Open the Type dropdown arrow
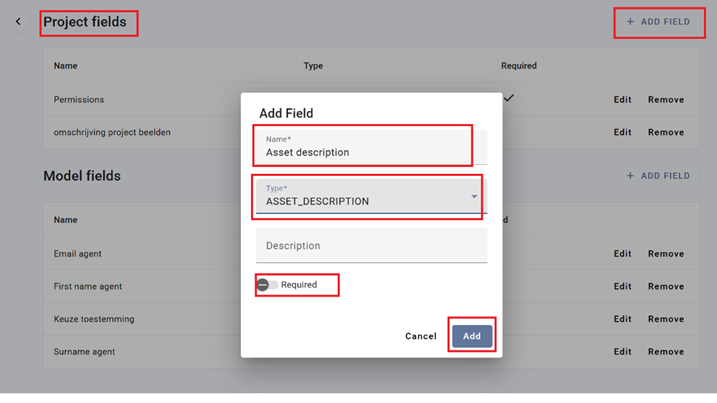717x403 pixels. [474, 196]
